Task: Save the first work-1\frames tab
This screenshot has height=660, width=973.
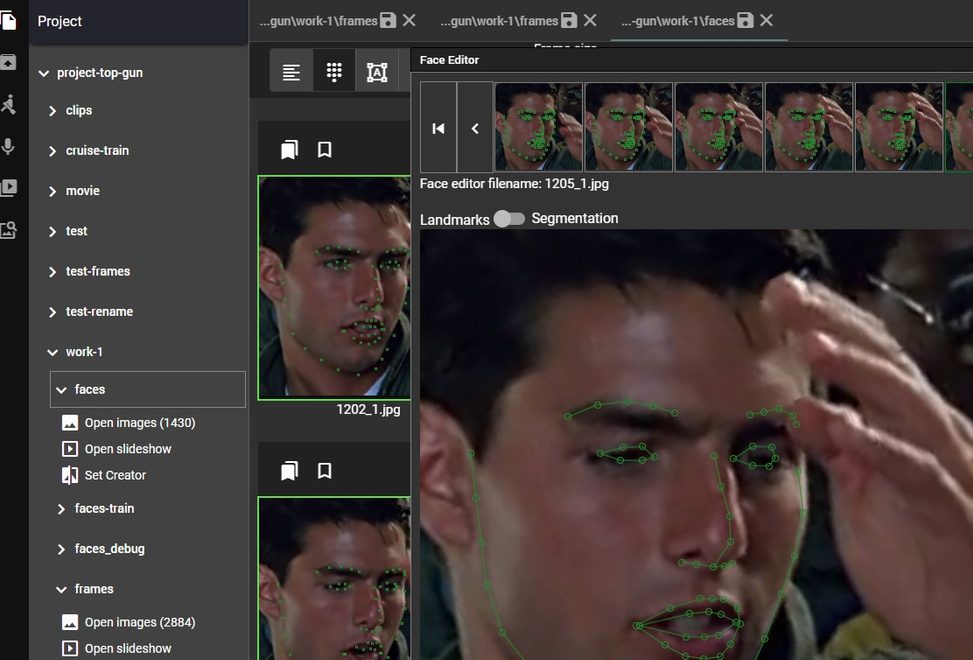Action: pos(388,20)
